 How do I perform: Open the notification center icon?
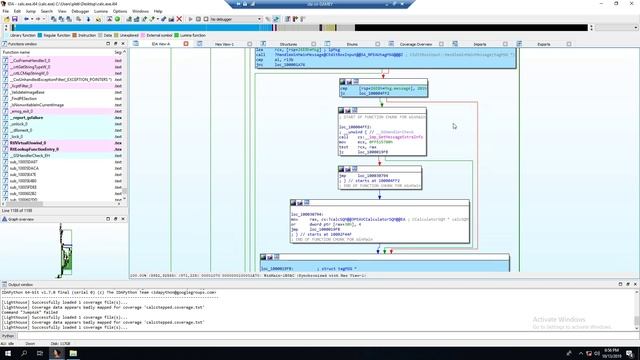629,353
